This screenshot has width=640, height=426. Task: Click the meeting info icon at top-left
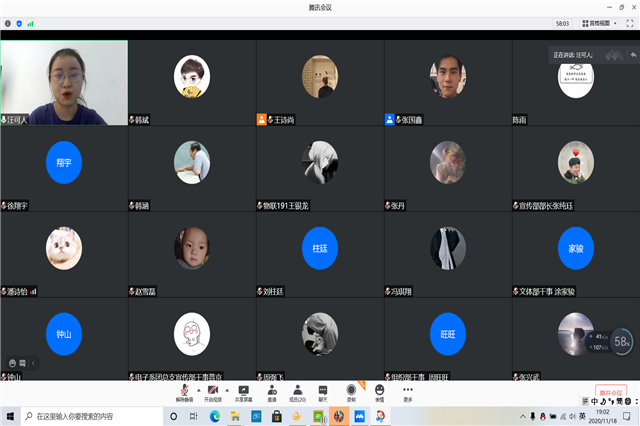[9, 22]
